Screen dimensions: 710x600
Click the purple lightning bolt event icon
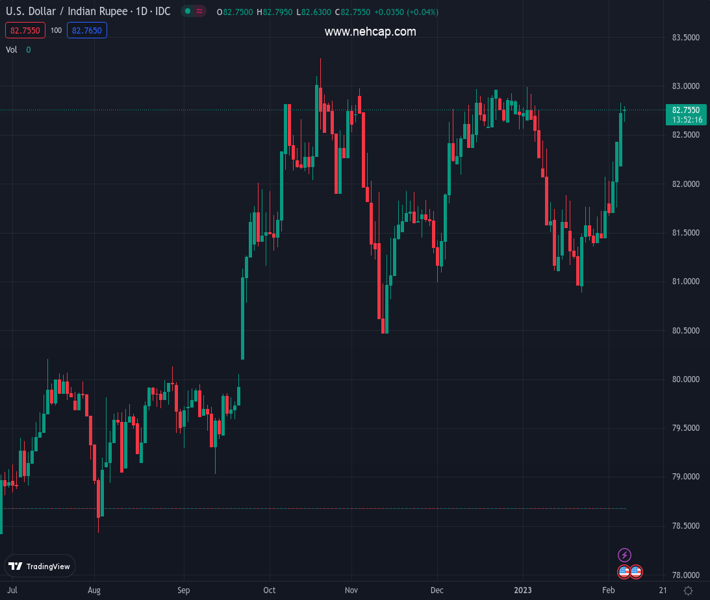pyautogui.click(x=625, y=555)
